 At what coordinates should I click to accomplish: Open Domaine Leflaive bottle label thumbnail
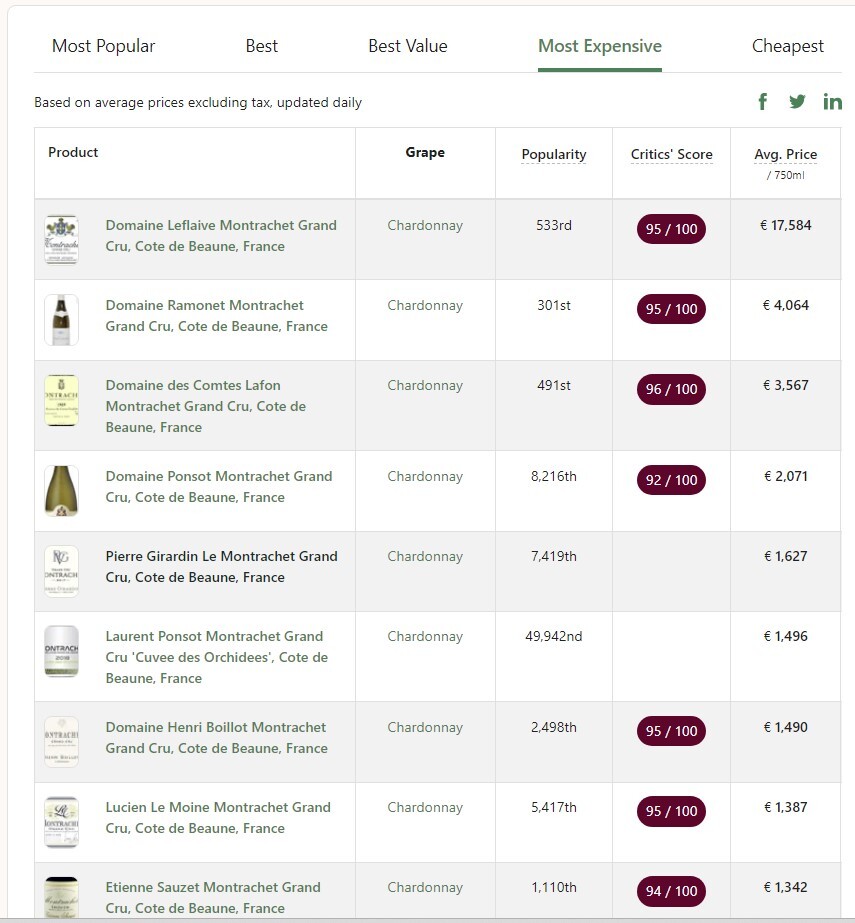(61, 240)
